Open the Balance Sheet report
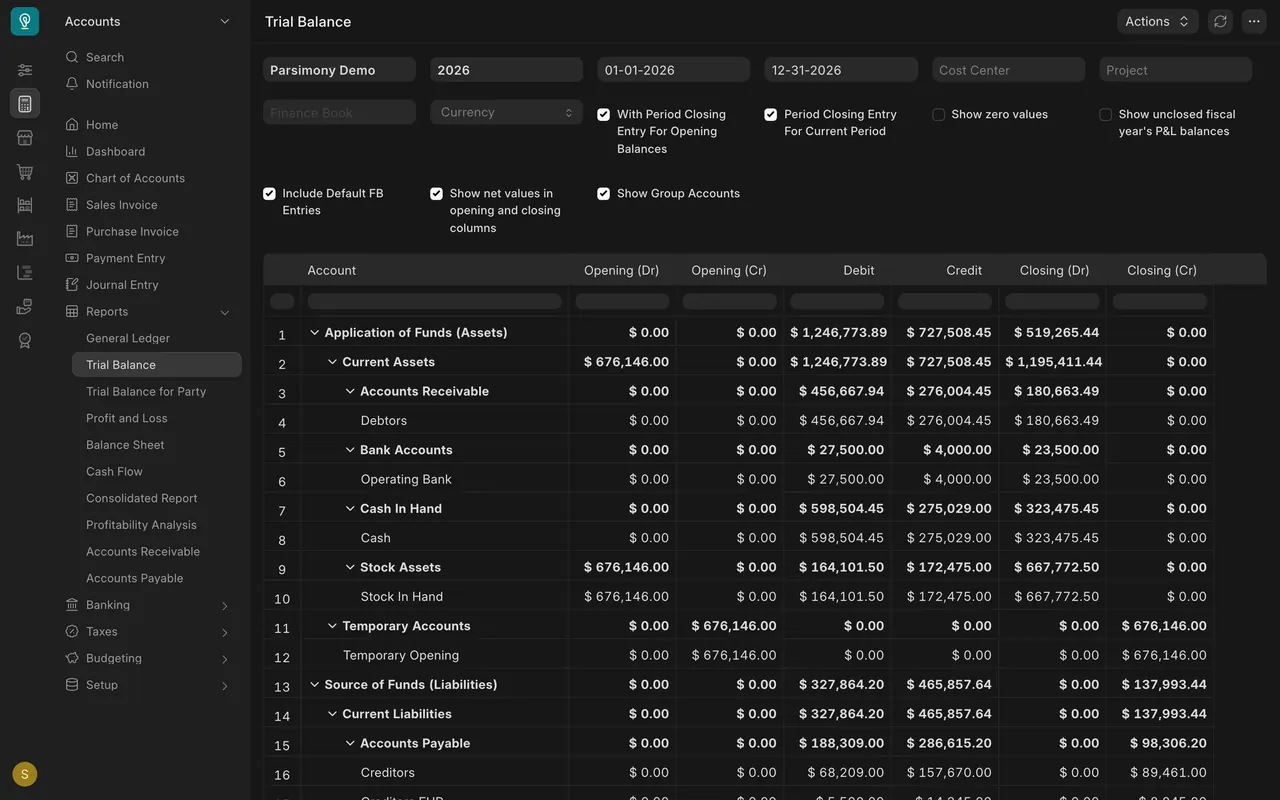 (125, 445)
